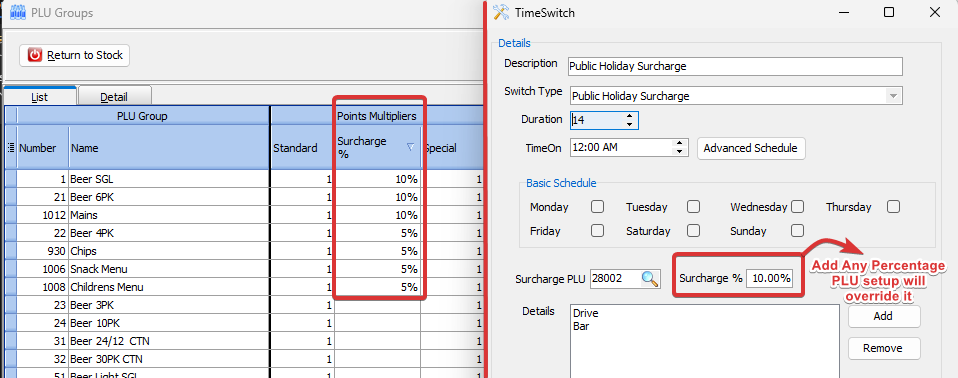Click the TimeSwitch tools icon in title bar
Image resolution: width=958 pixels, height=378 pixels.
click(501, 12)
